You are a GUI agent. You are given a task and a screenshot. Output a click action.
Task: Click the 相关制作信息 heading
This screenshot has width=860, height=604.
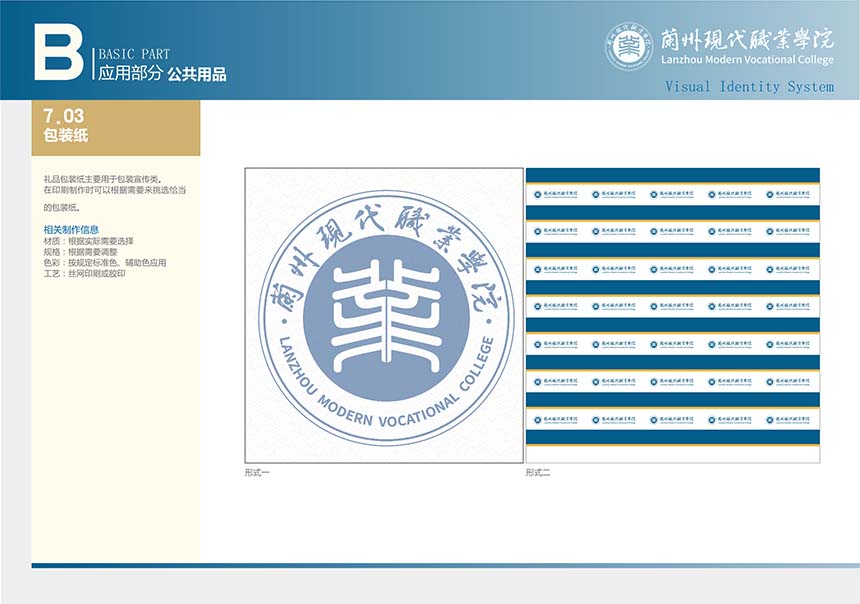click(71, 230)
